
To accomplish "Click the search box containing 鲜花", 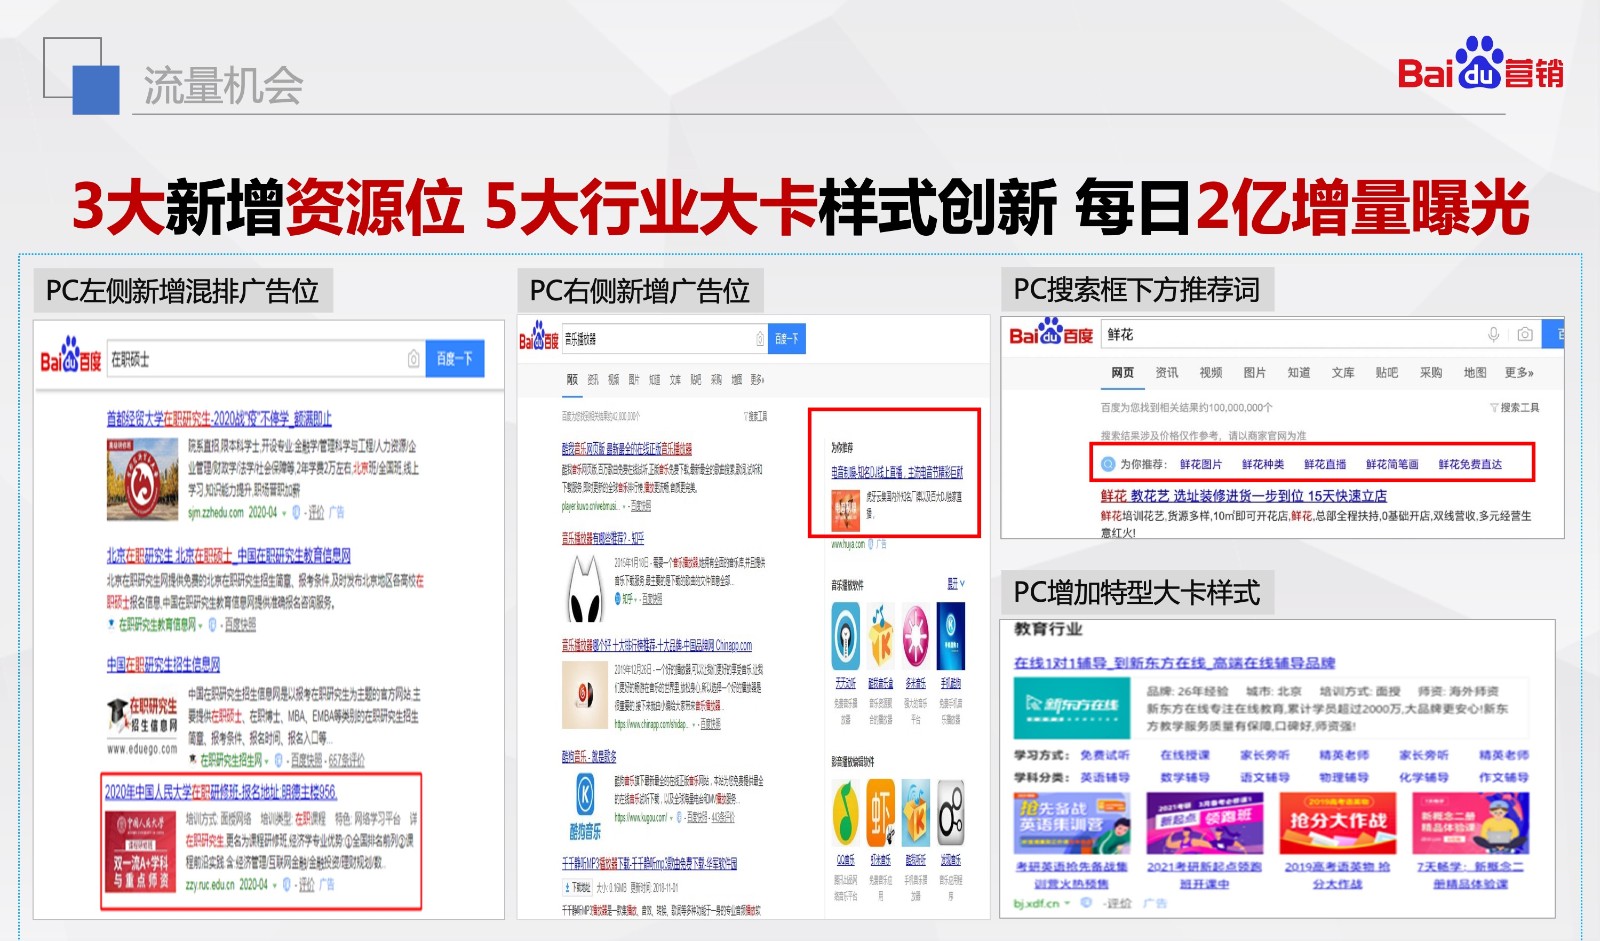I will [x=1322, y=334].
